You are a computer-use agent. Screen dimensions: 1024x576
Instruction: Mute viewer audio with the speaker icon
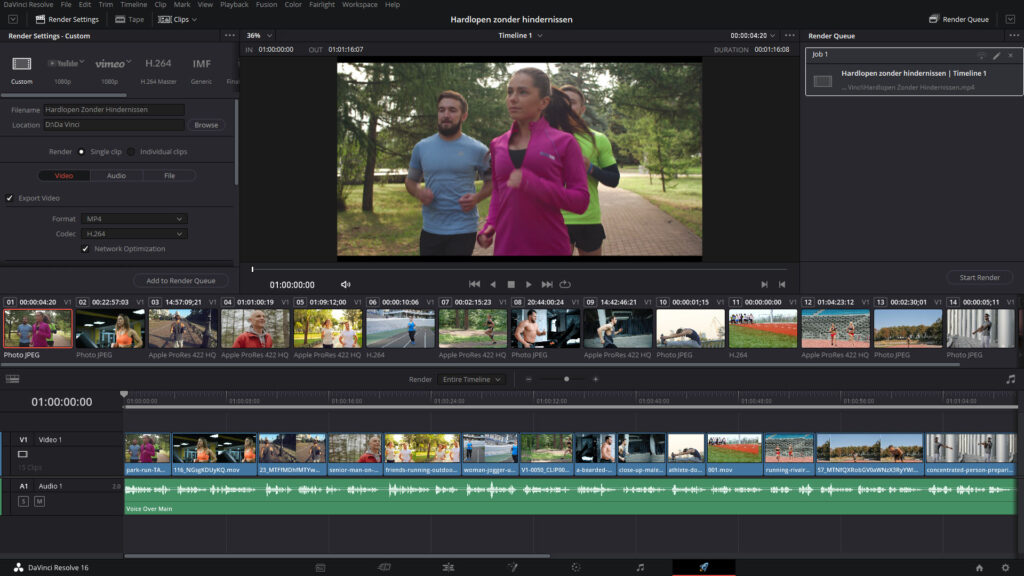[345, 285]
